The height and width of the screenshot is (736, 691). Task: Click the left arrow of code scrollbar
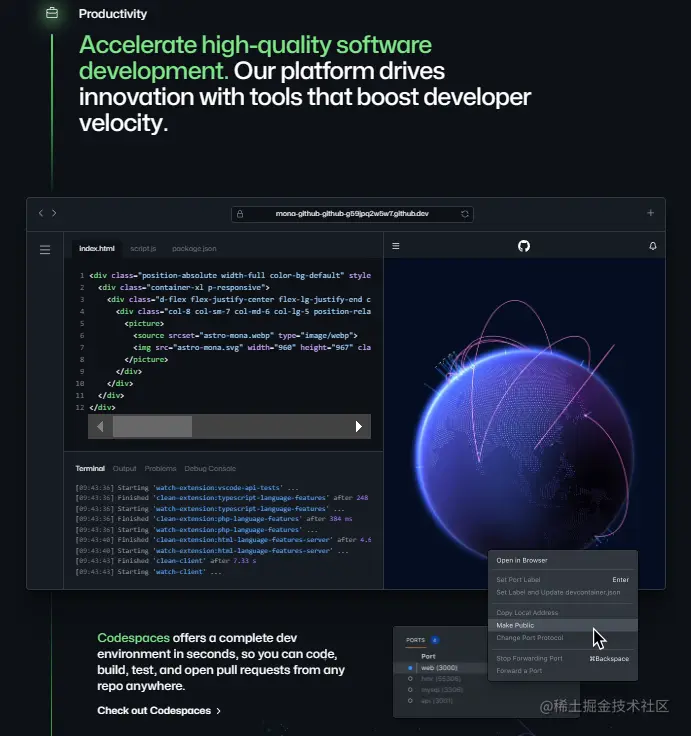pyautogui.click(x=100, y=426)
